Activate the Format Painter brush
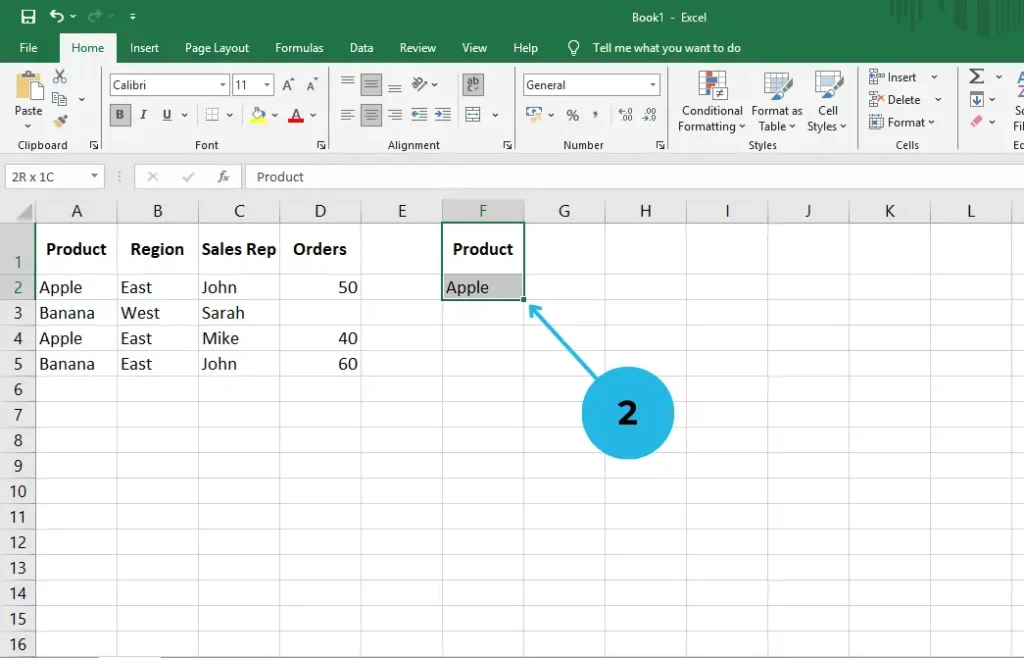1024x658 pixels. 60,121
